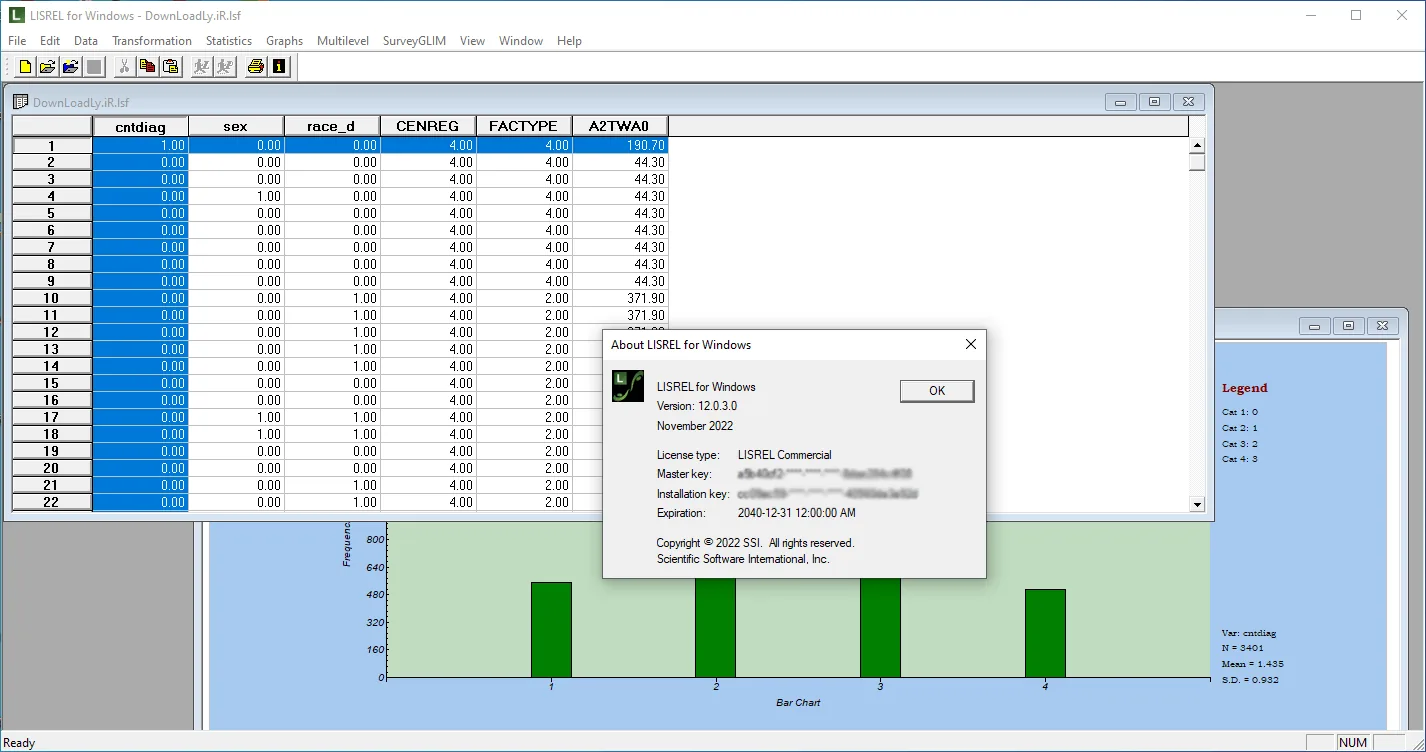Open the View menu

point(472,41)
